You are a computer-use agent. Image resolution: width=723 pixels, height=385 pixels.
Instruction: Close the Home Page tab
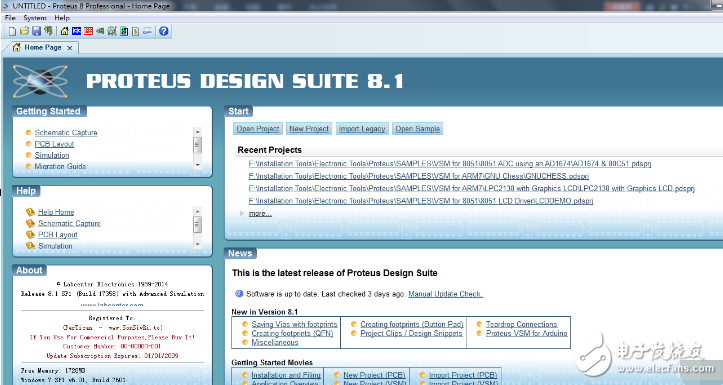click(70, 47)
